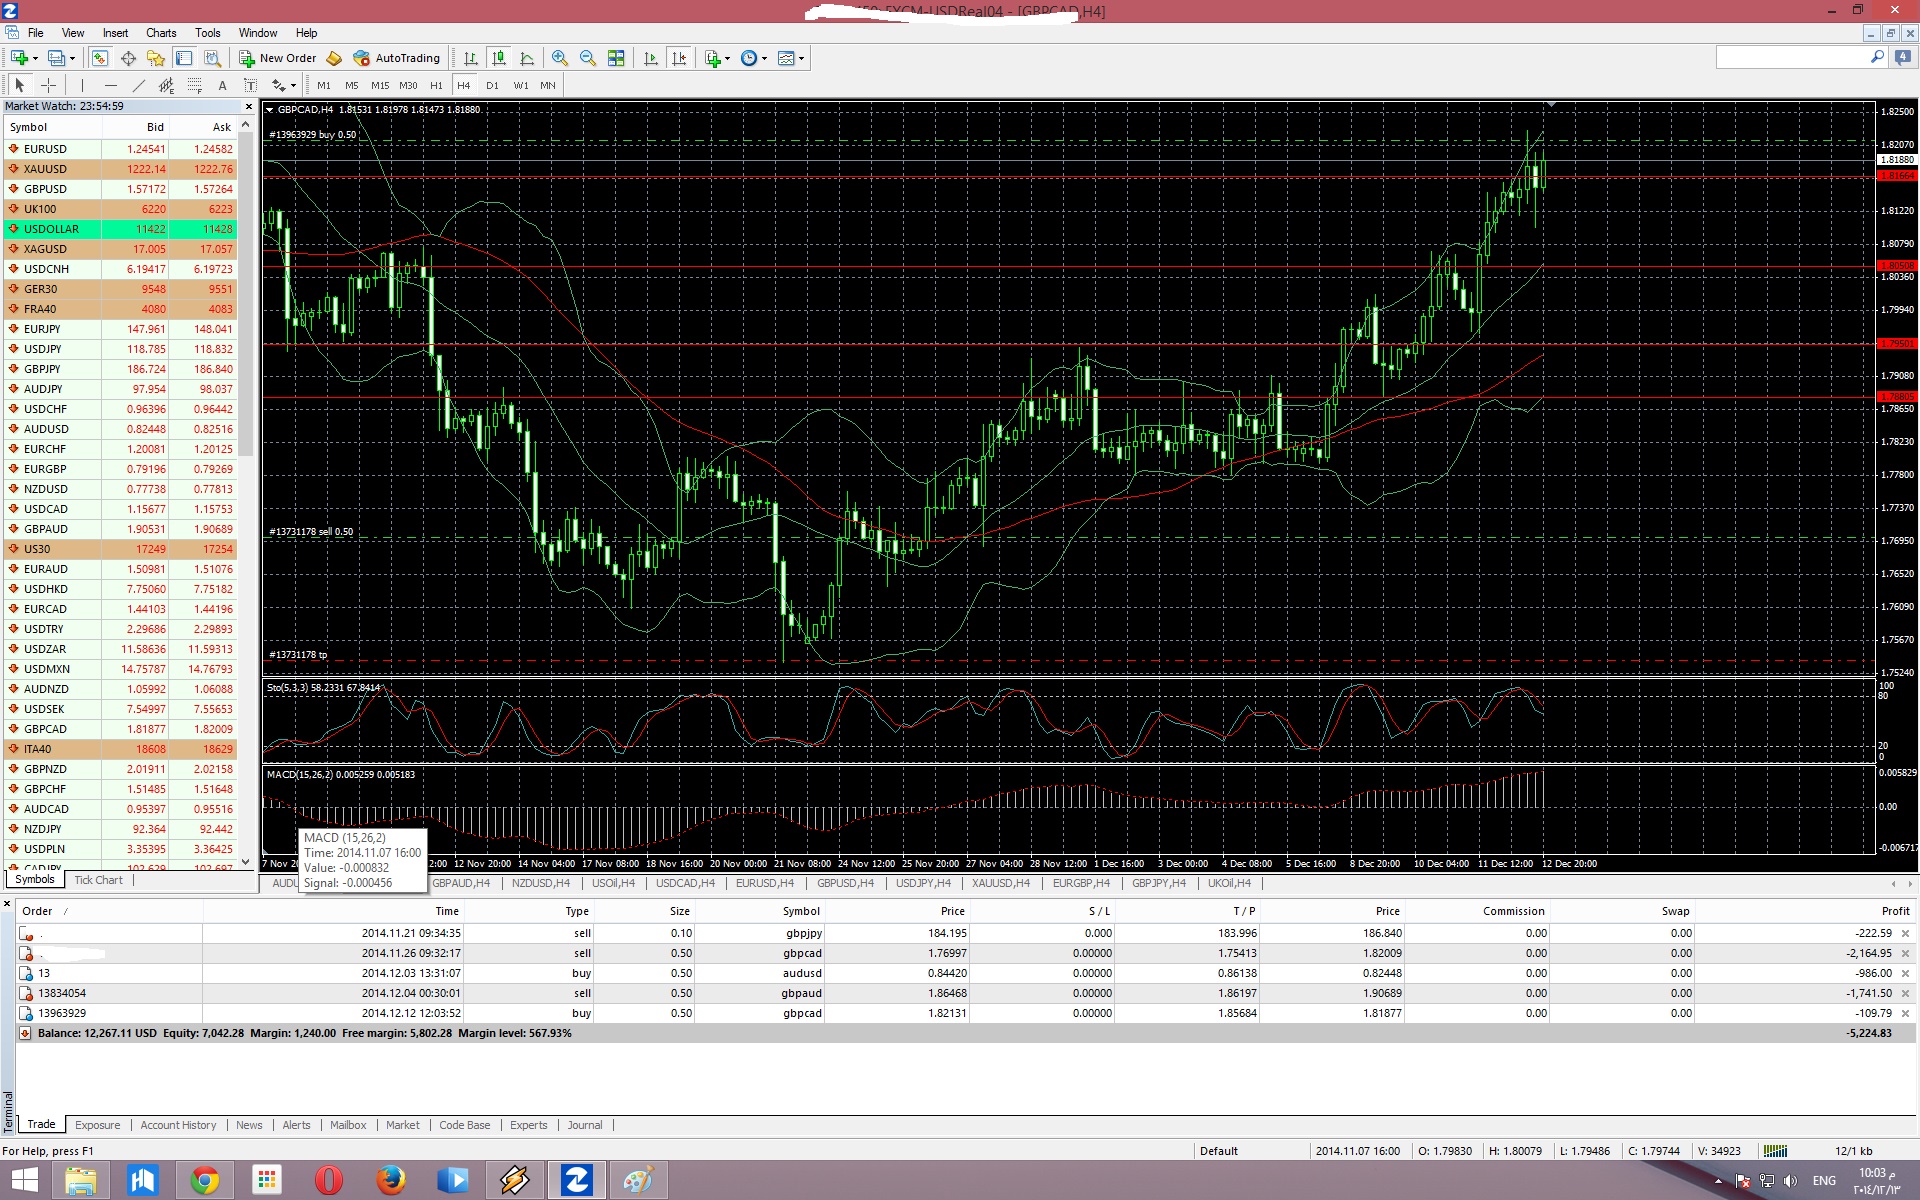This screenshot has height=1200, width=1920.
Task: Select the Text Label tool
Action: tap(250, 85)
